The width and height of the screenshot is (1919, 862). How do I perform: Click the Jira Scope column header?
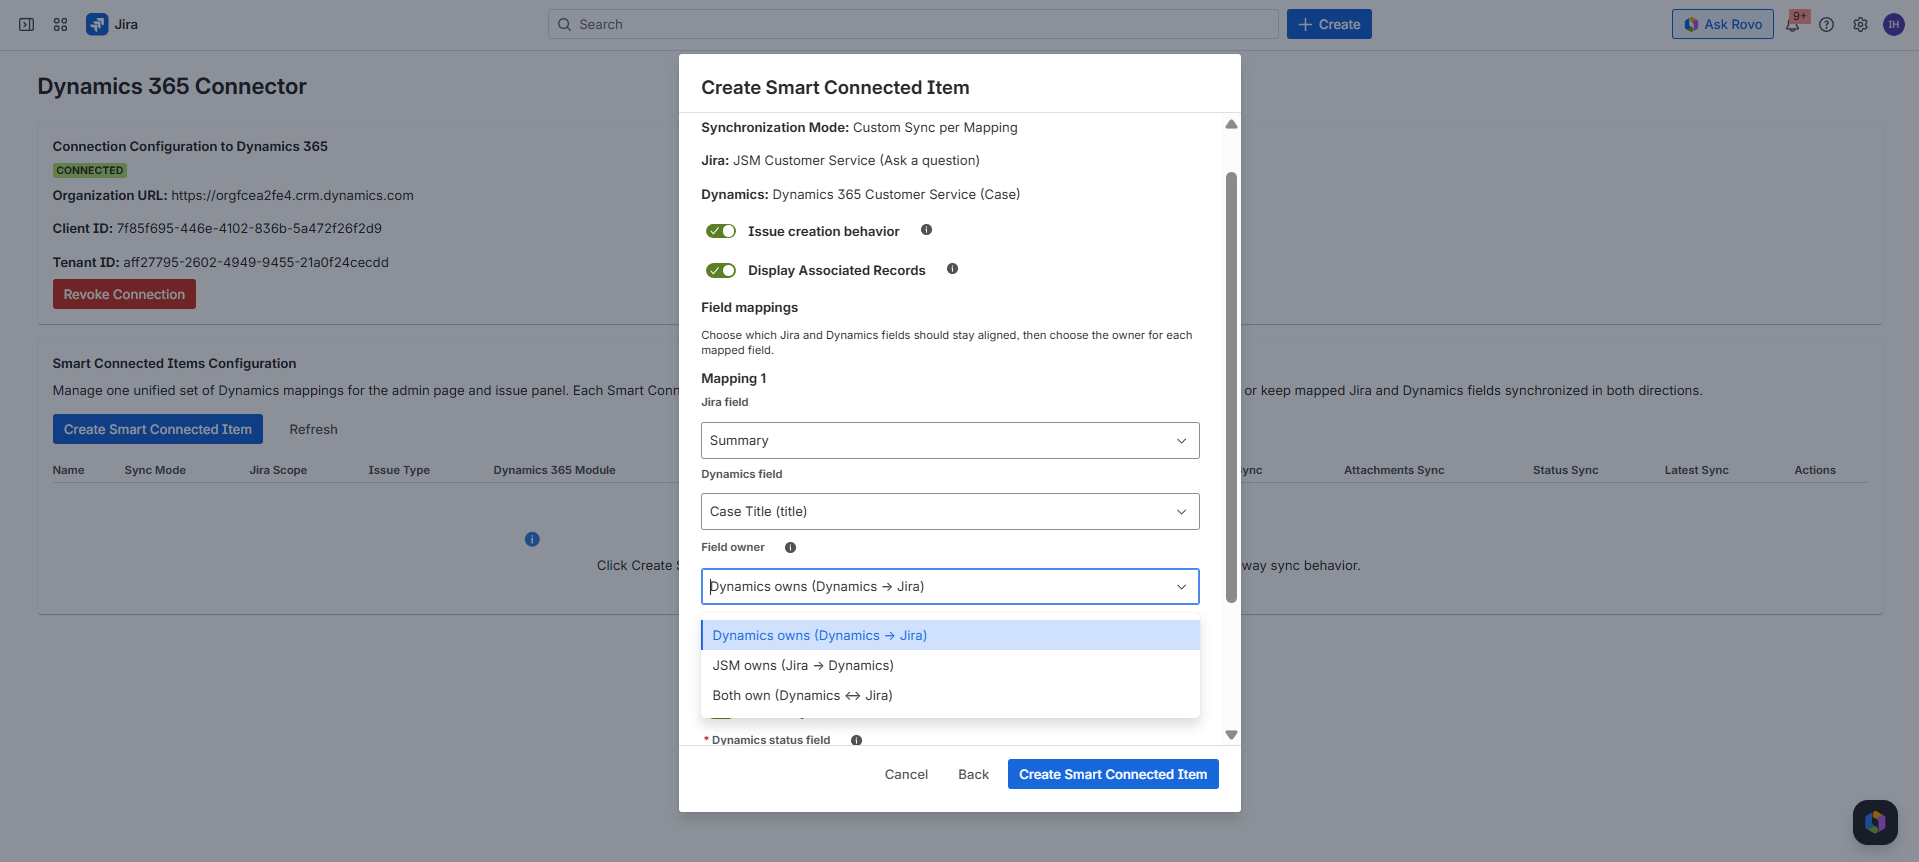point(278,470)
